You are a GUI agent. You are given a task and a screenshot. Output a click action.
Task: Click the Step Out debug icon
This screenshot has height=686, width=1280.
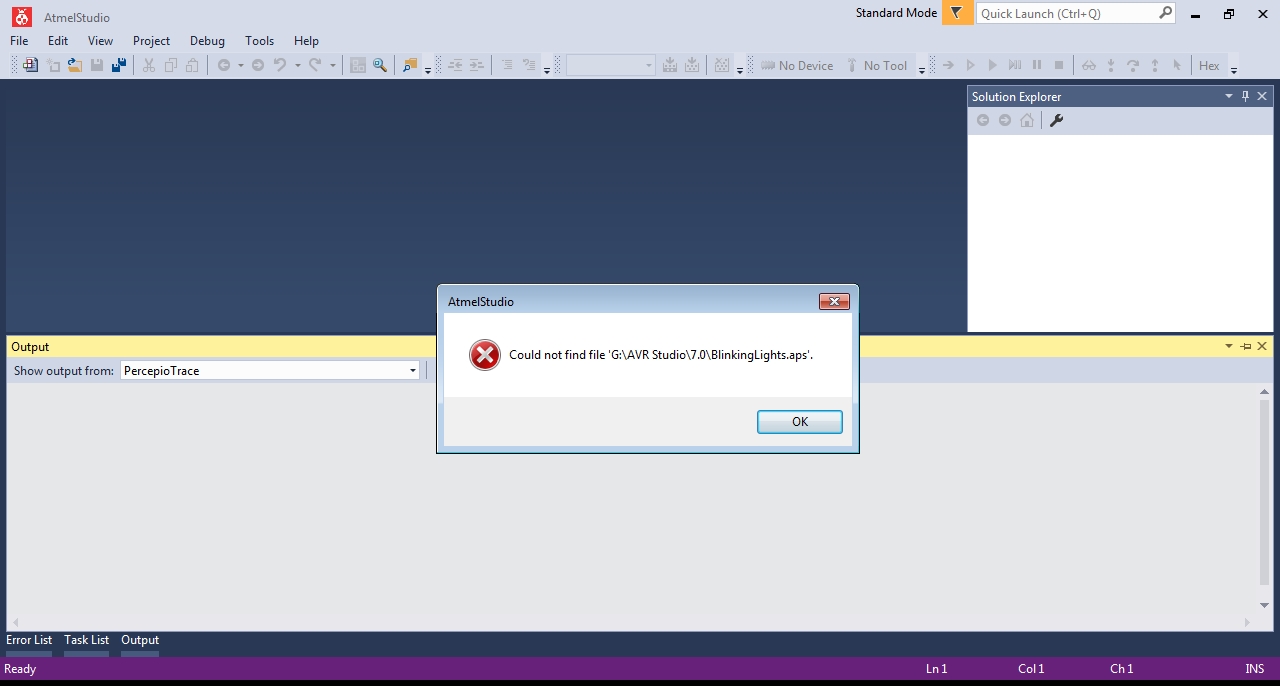(x=1155, y=65)
